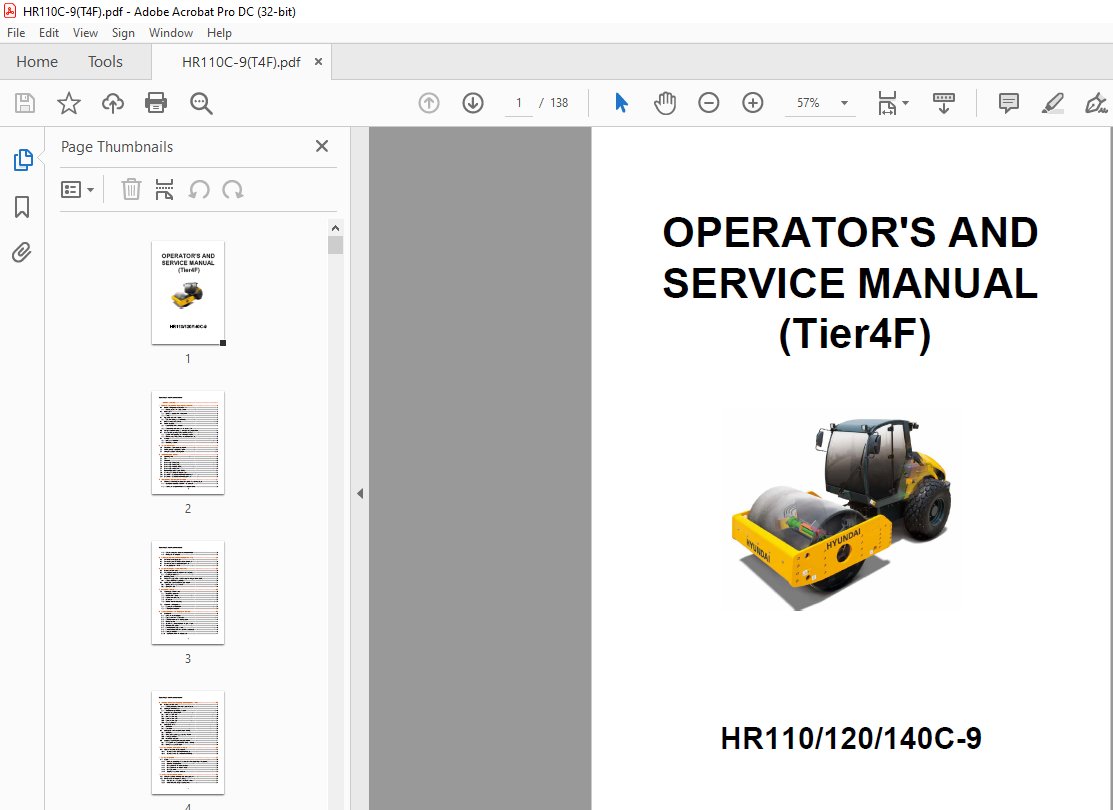Select page 3 thumbnail
The height and width of the screenshot is (810, 1113).
pos(188,592)
